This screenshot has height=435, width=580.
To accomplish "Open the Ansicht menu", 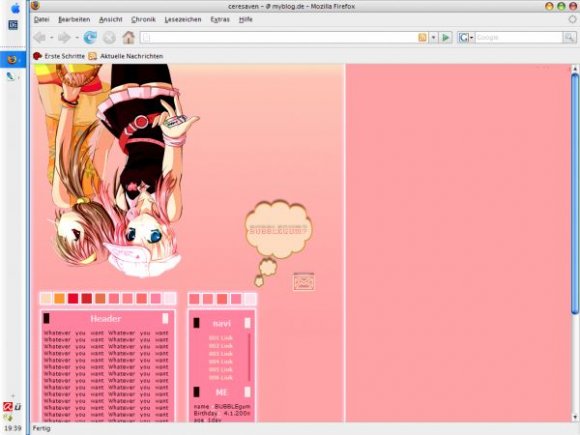I will 111,19.
